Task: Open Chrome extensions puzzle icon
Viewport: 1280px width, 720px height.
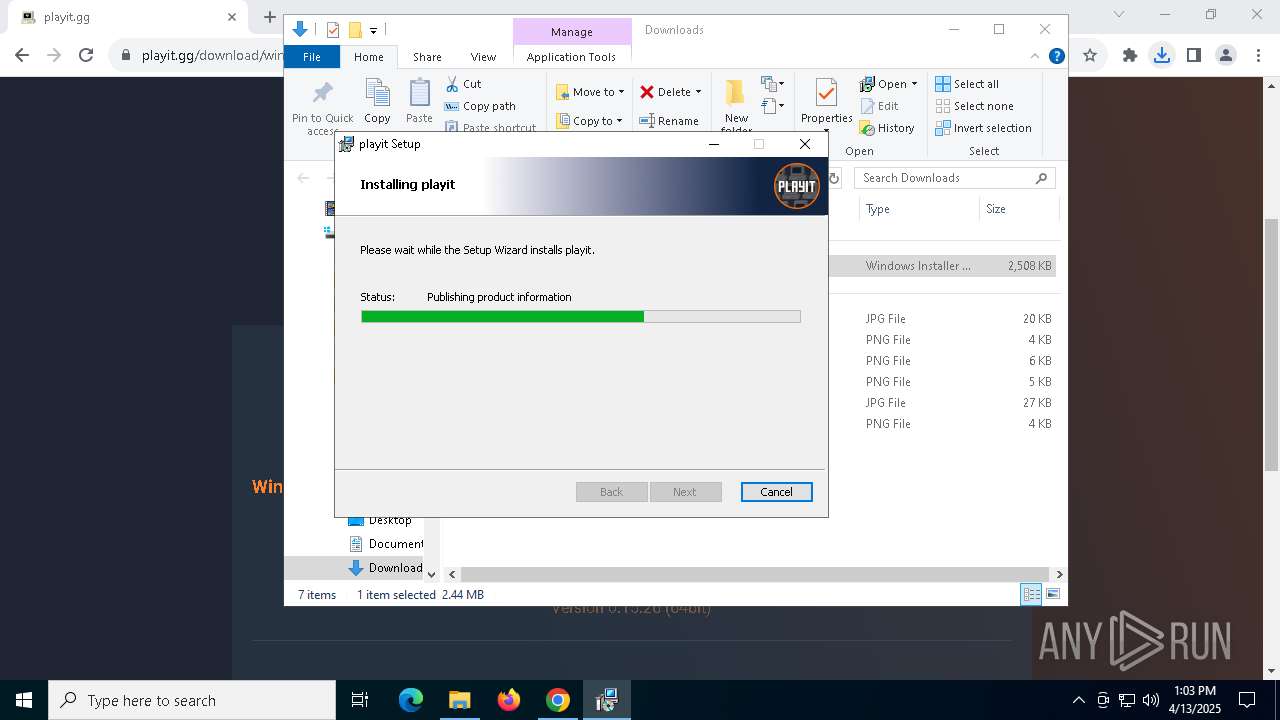Action: tap(1130, 55)
